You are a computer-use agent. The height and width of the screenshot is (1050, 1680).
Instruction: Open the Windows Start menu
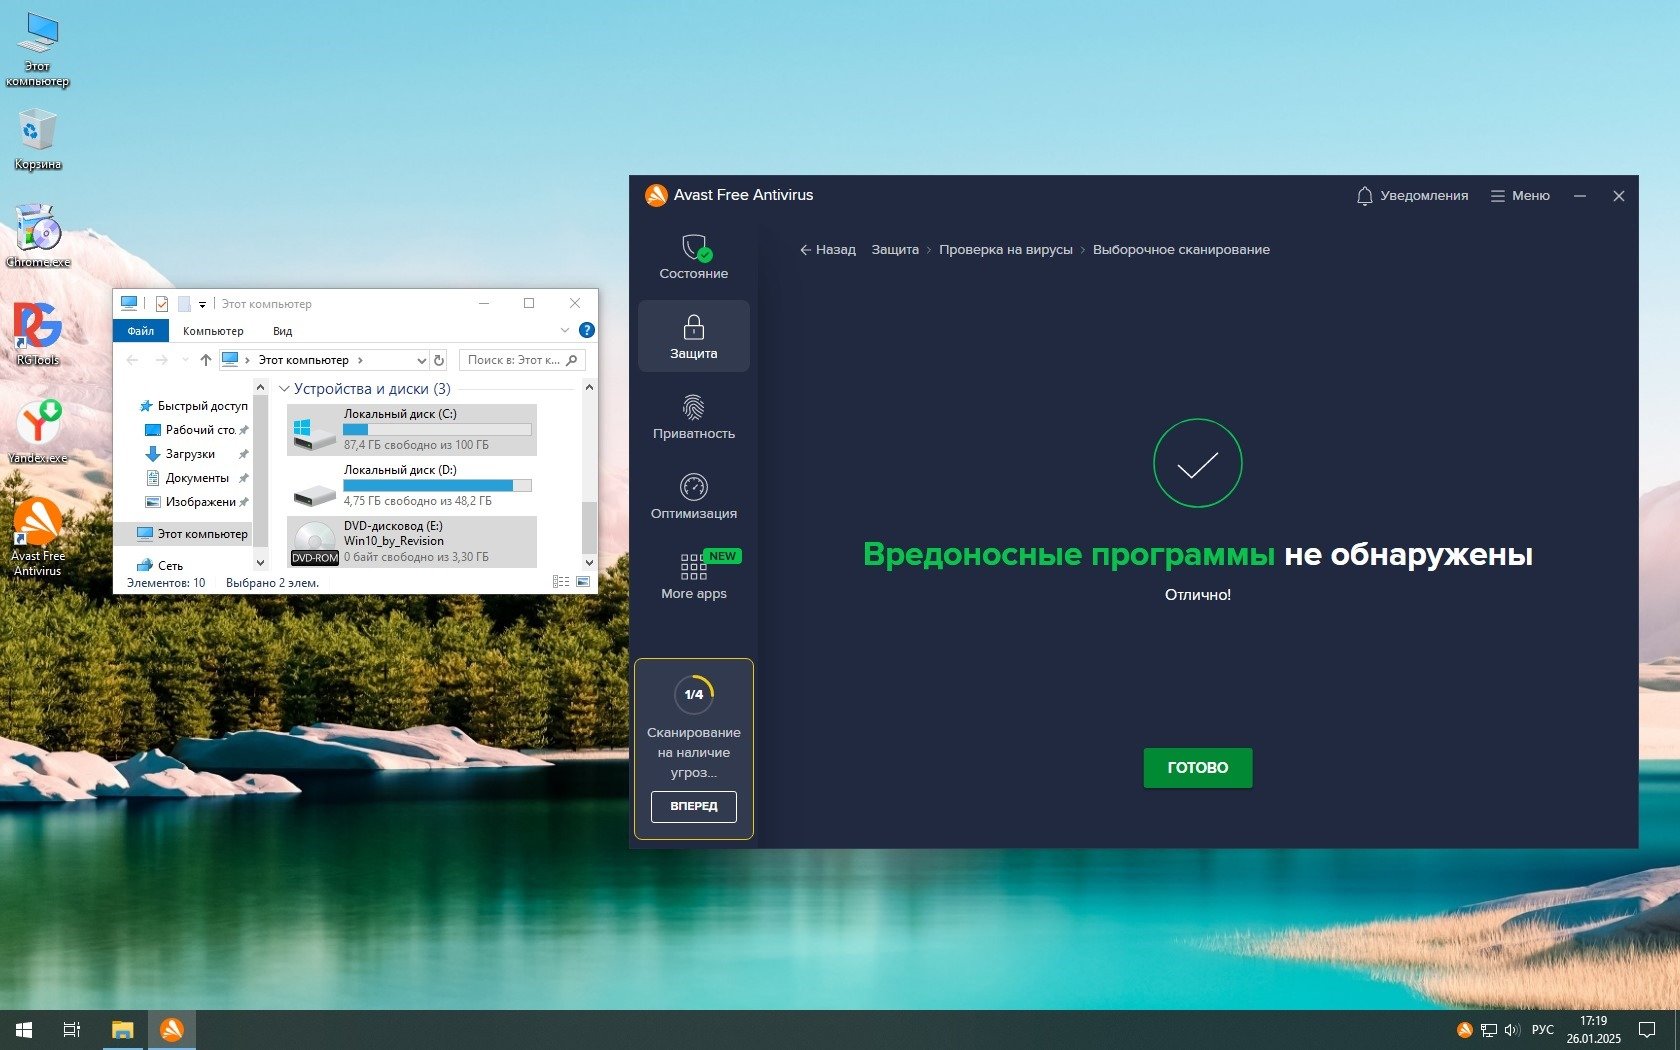(x=24, y=1030)
